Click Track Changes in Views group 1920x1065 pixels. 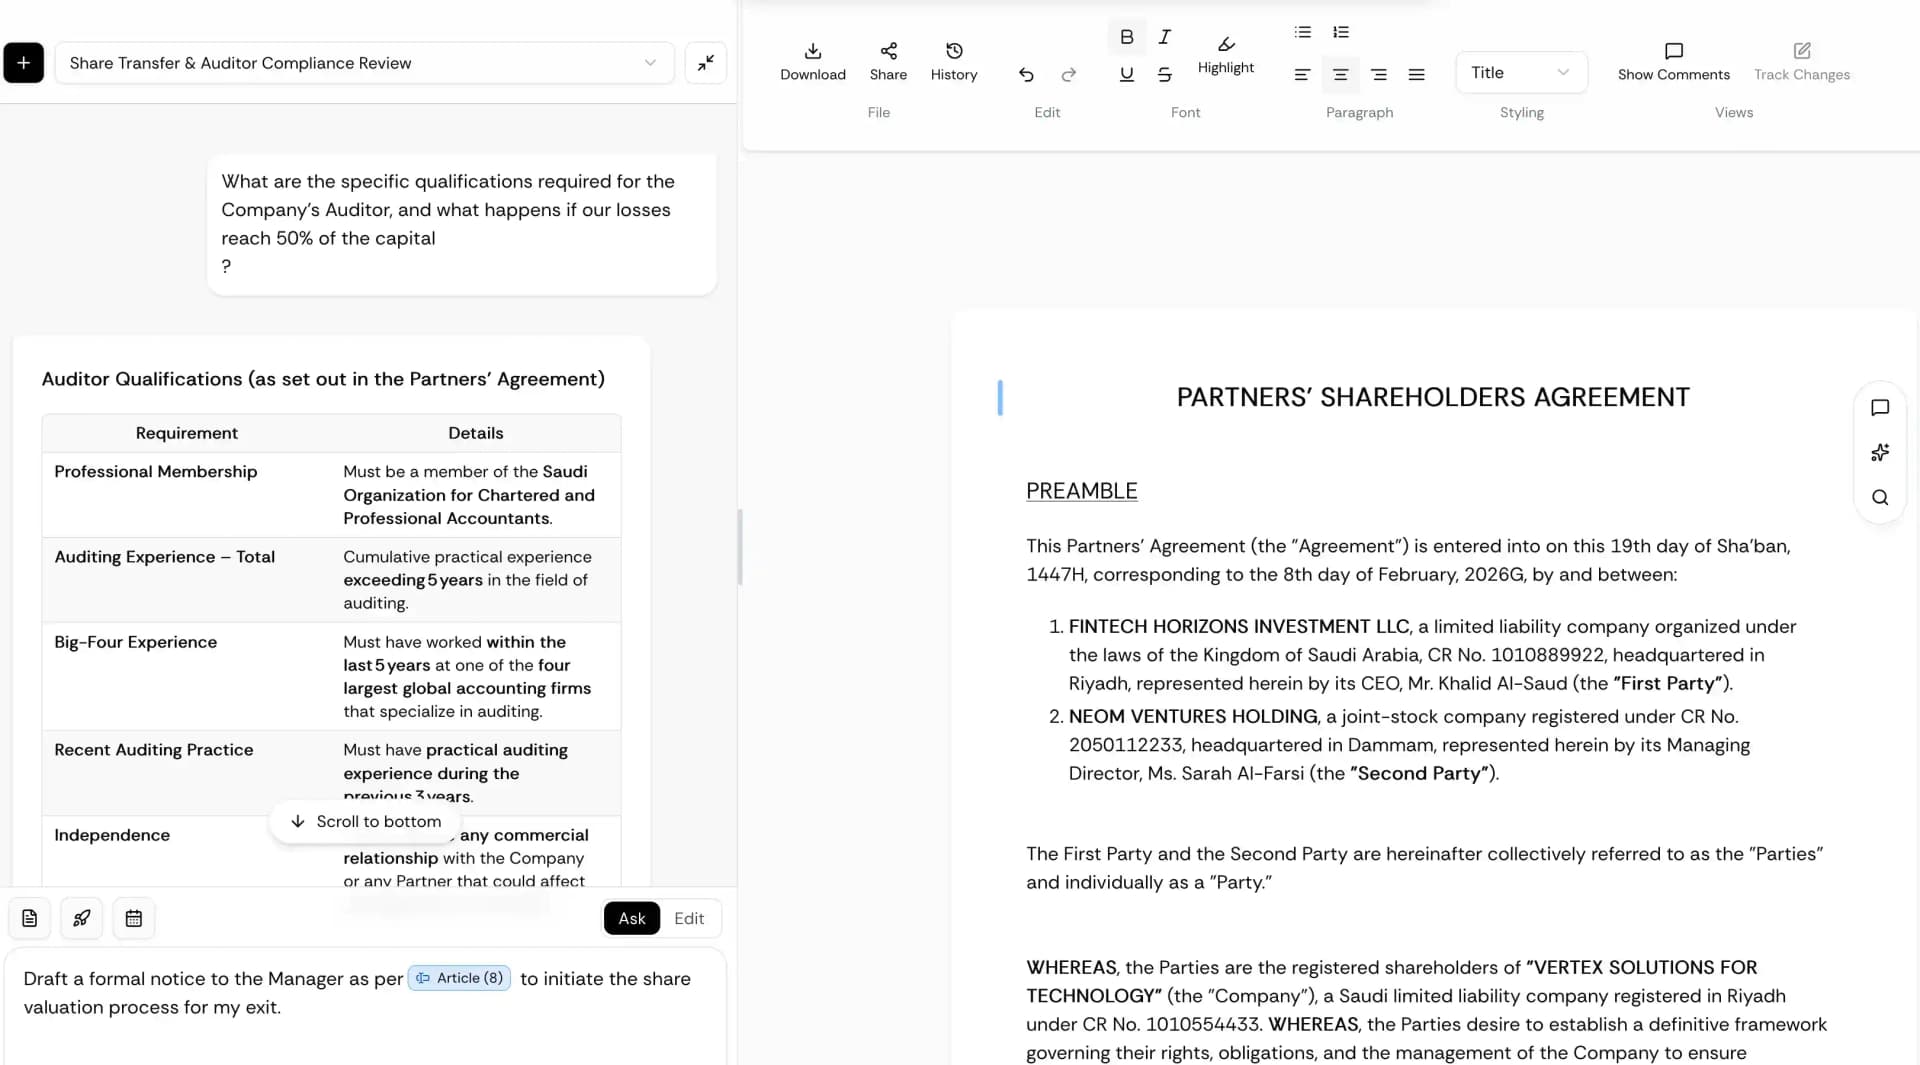[1802, 62]
